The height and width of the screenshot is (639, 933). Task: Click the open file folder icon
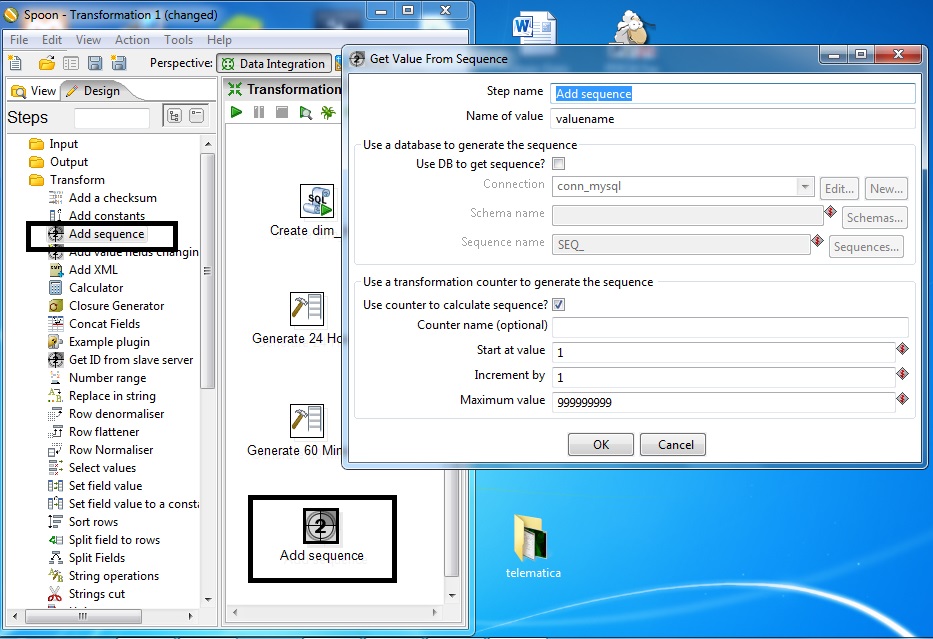47,62
